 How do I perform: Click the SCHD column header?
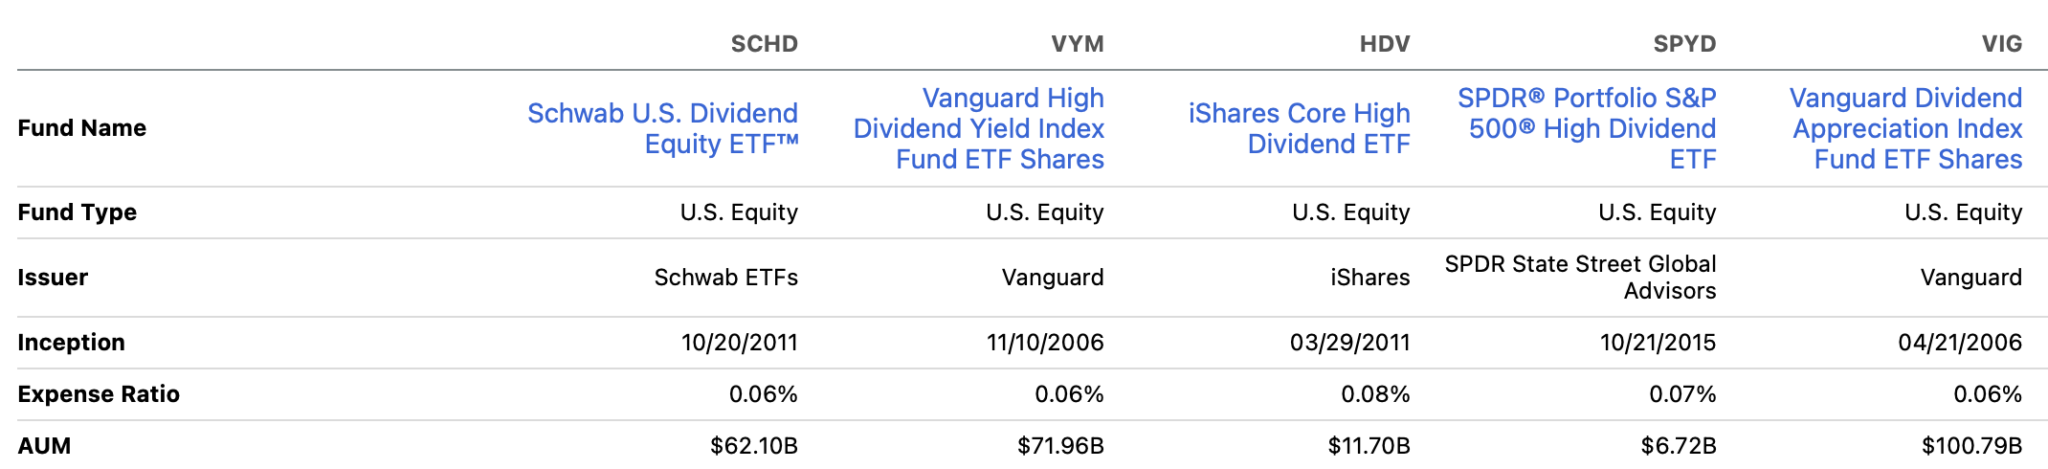pos(764,44)
